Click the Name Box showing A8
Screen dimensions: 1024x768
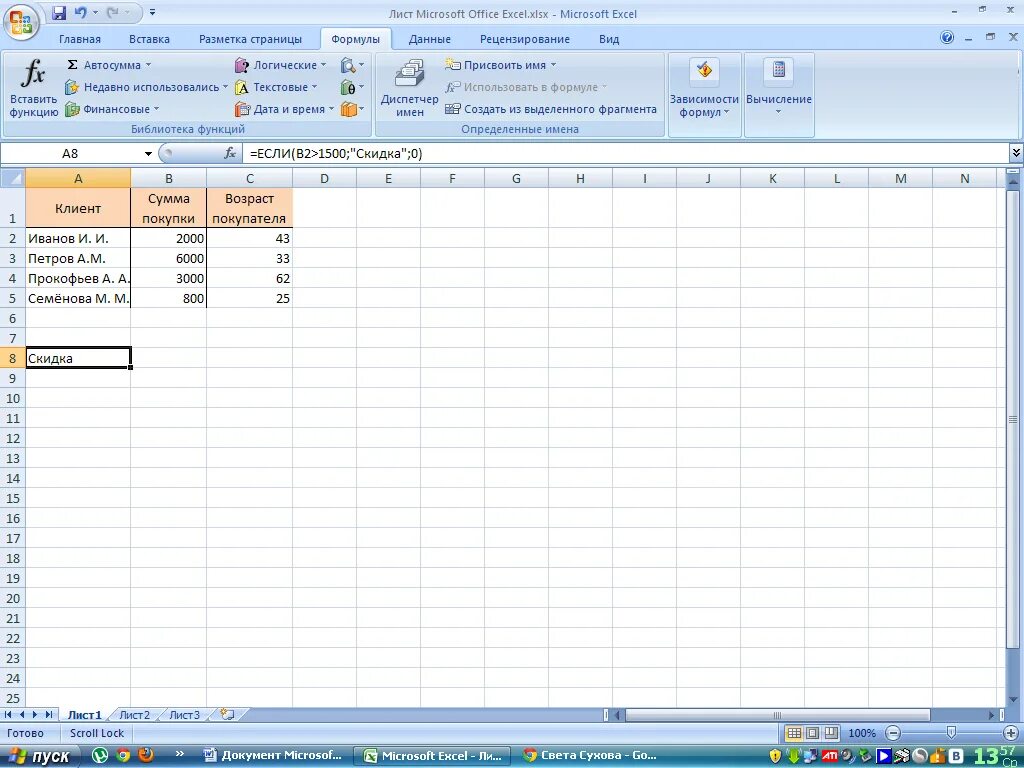70,153
